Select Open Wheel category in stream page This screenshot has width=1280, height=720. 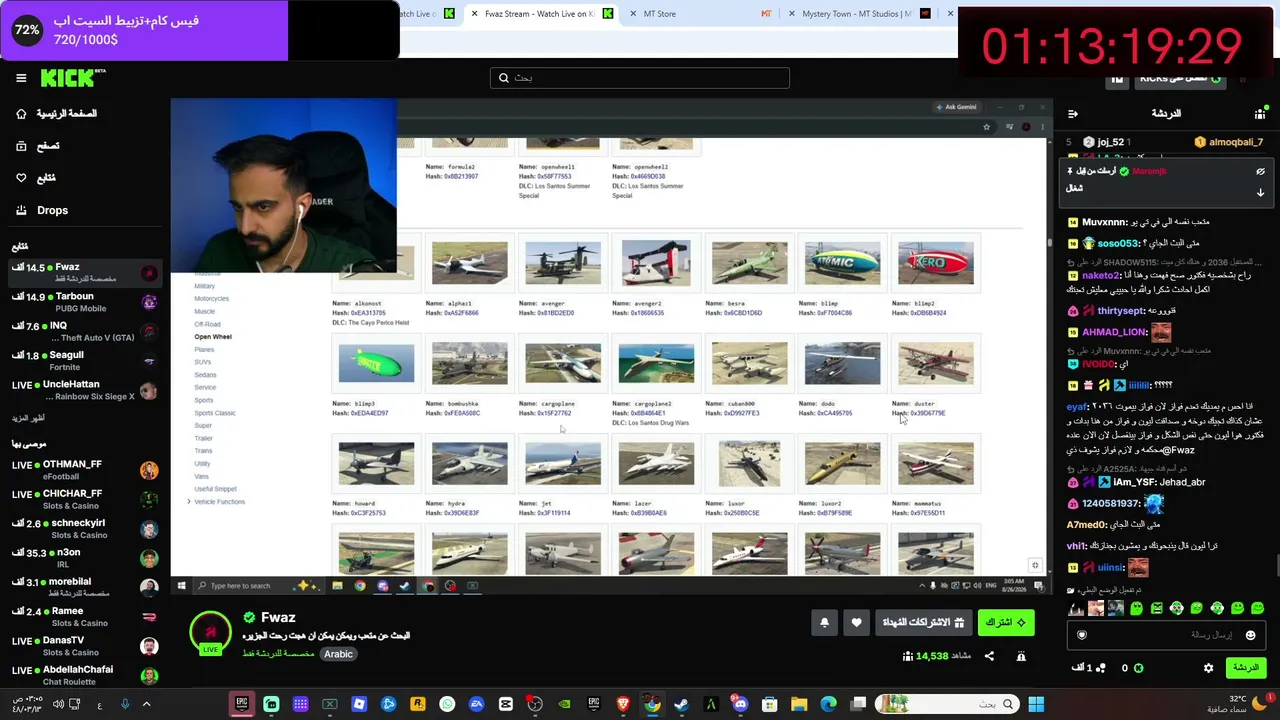[x=213, y=337]
